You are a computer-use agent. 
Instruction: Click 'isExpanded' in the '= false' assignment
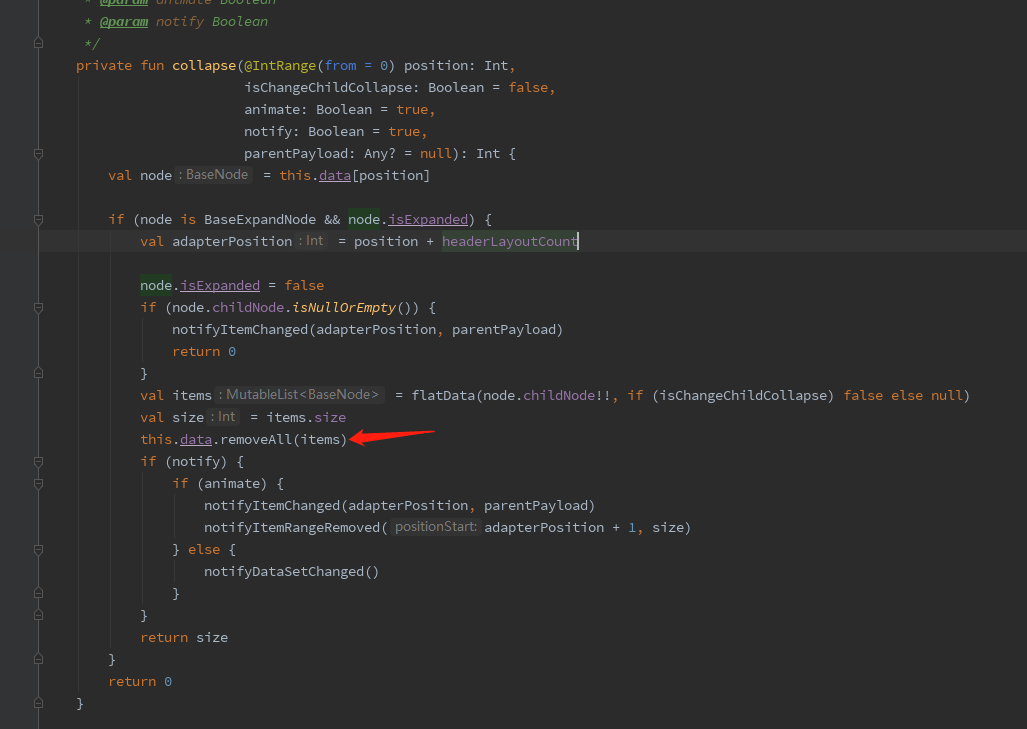[x=220, y=286]
